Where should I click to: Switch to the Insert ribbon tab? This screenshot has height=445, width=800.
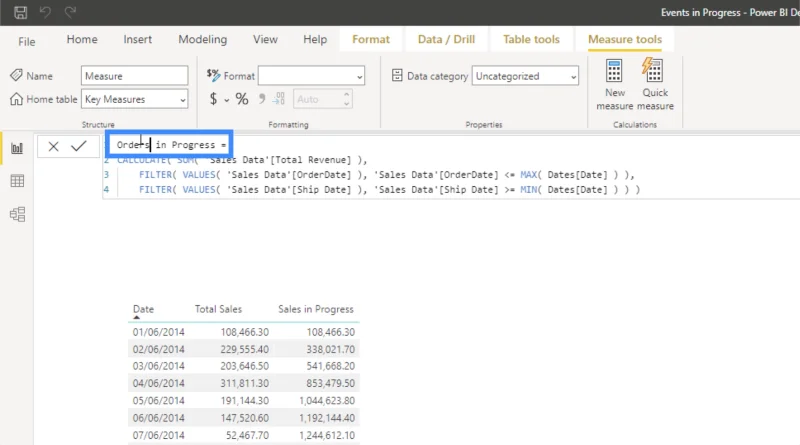[x=137, y=39]
